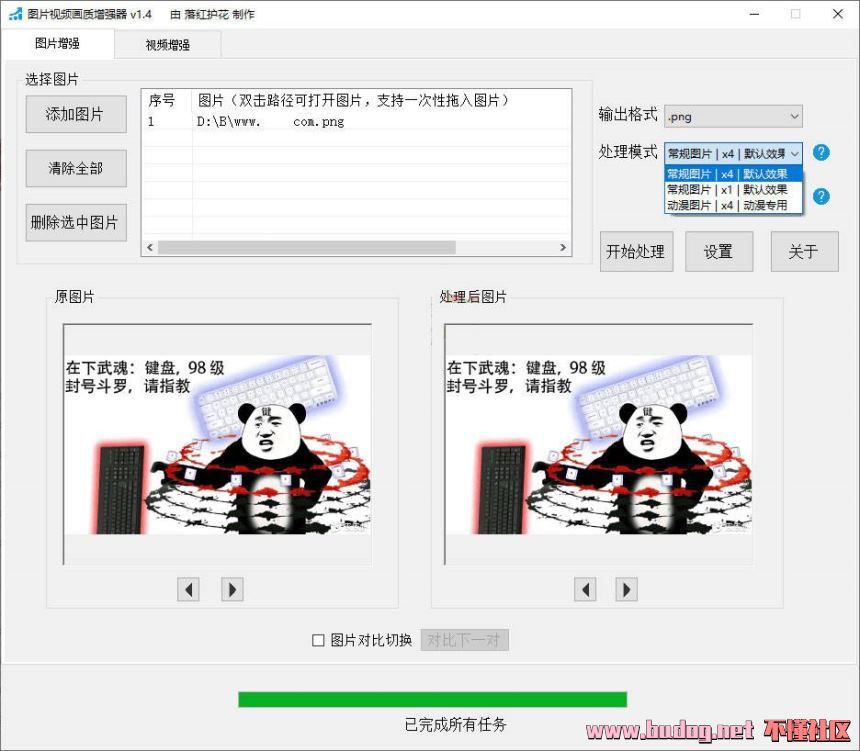
Task: Show next original image with right arrow
Action: [232, 590]
